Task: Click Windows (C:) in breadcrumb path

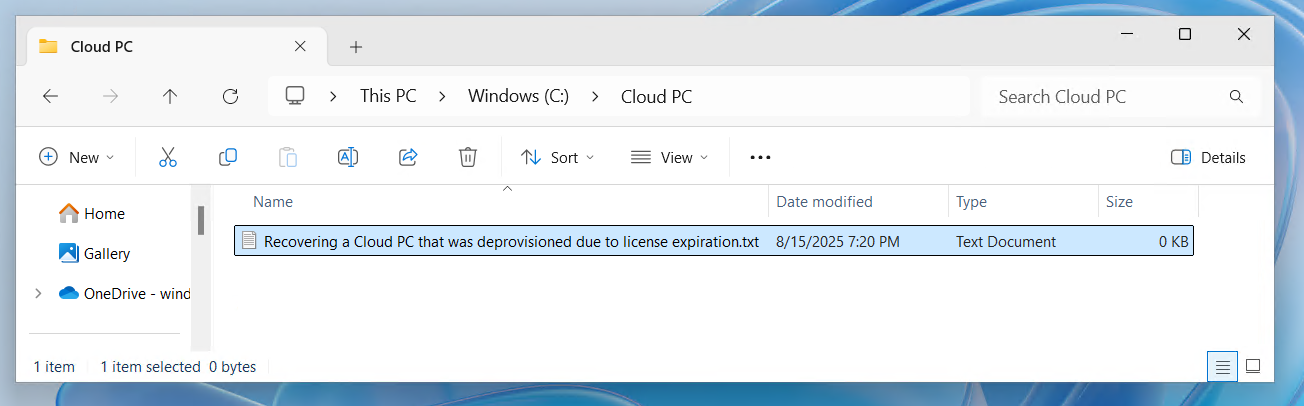Action: point(518,97)
